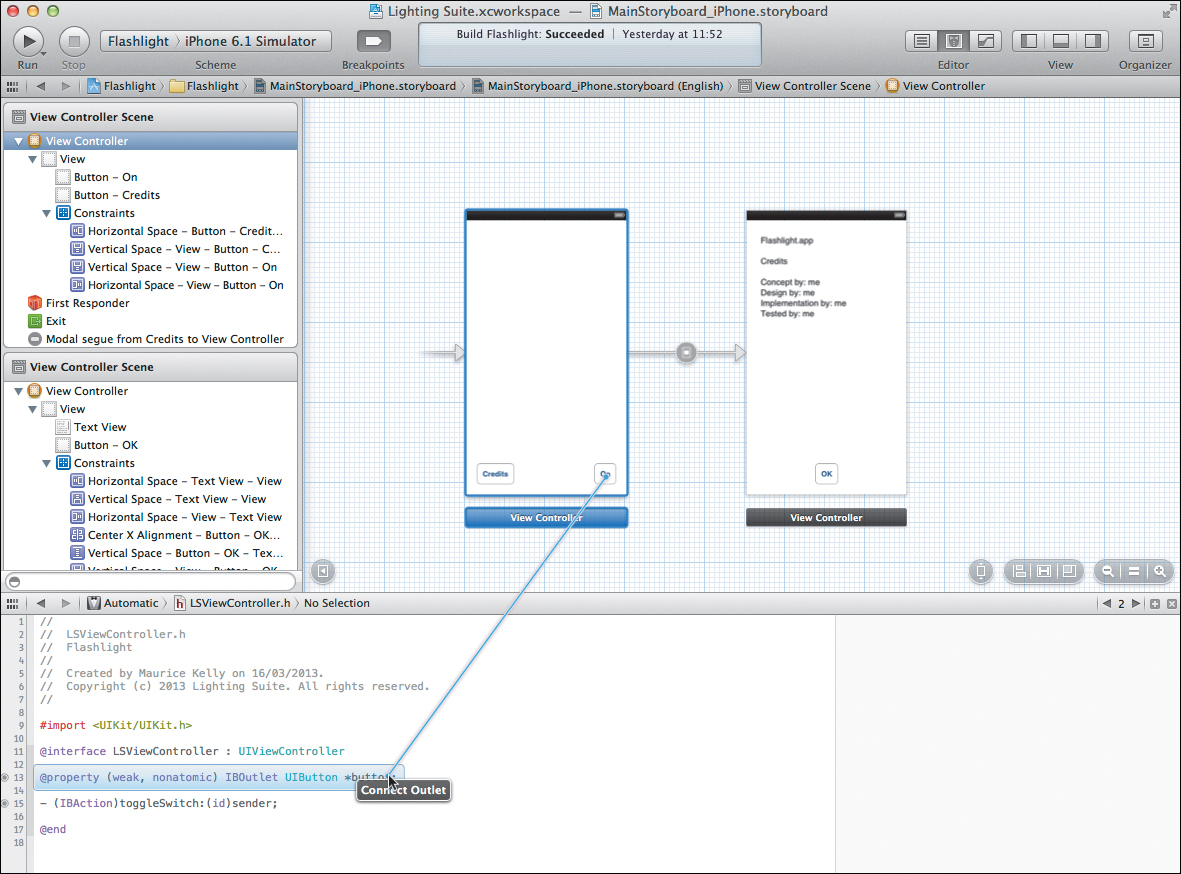Run the Flashlight app

click(x=29, y=41)
